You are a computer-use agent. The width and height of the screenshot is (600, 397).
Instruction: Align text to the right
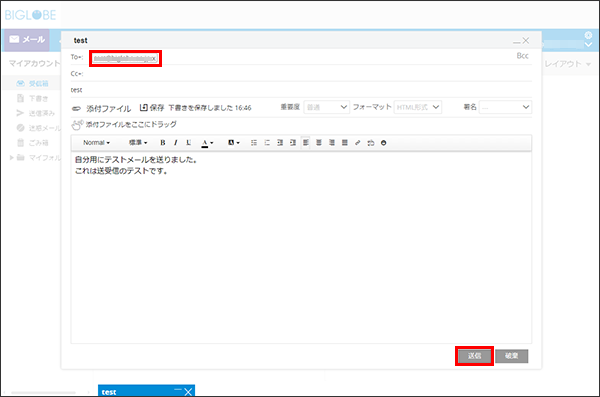(x=332, y=143)
